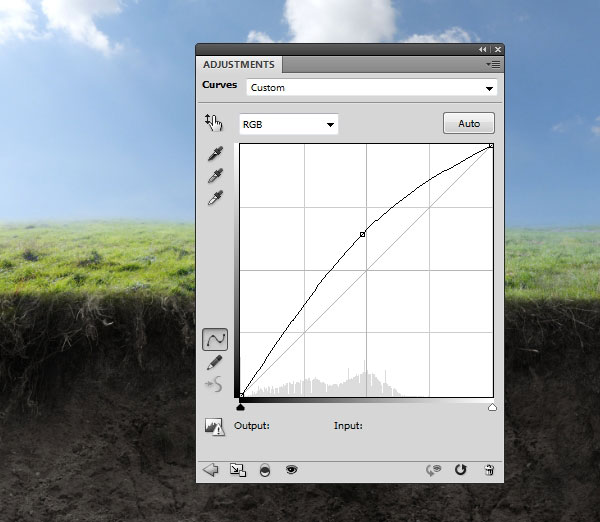600x522 pixels.
Task: Click the Input label
Action: click(x=348, y=426)
